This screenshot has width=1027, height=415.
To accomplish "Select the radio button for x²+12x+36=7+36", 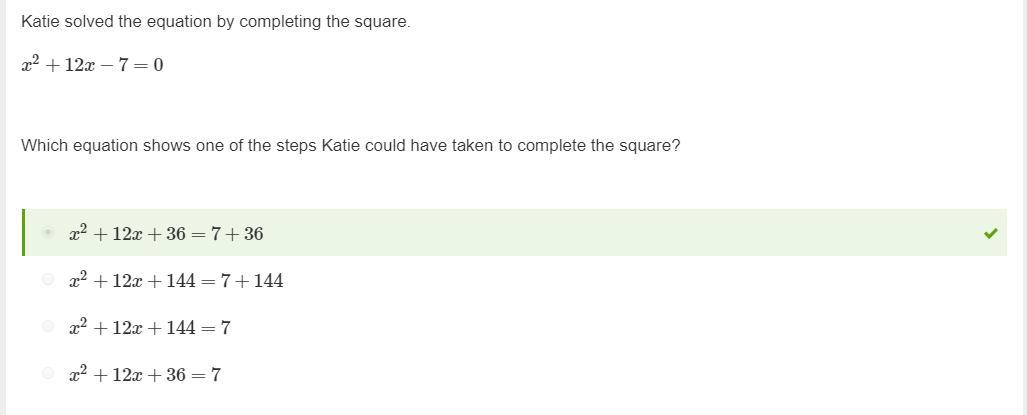I will 48,233.
